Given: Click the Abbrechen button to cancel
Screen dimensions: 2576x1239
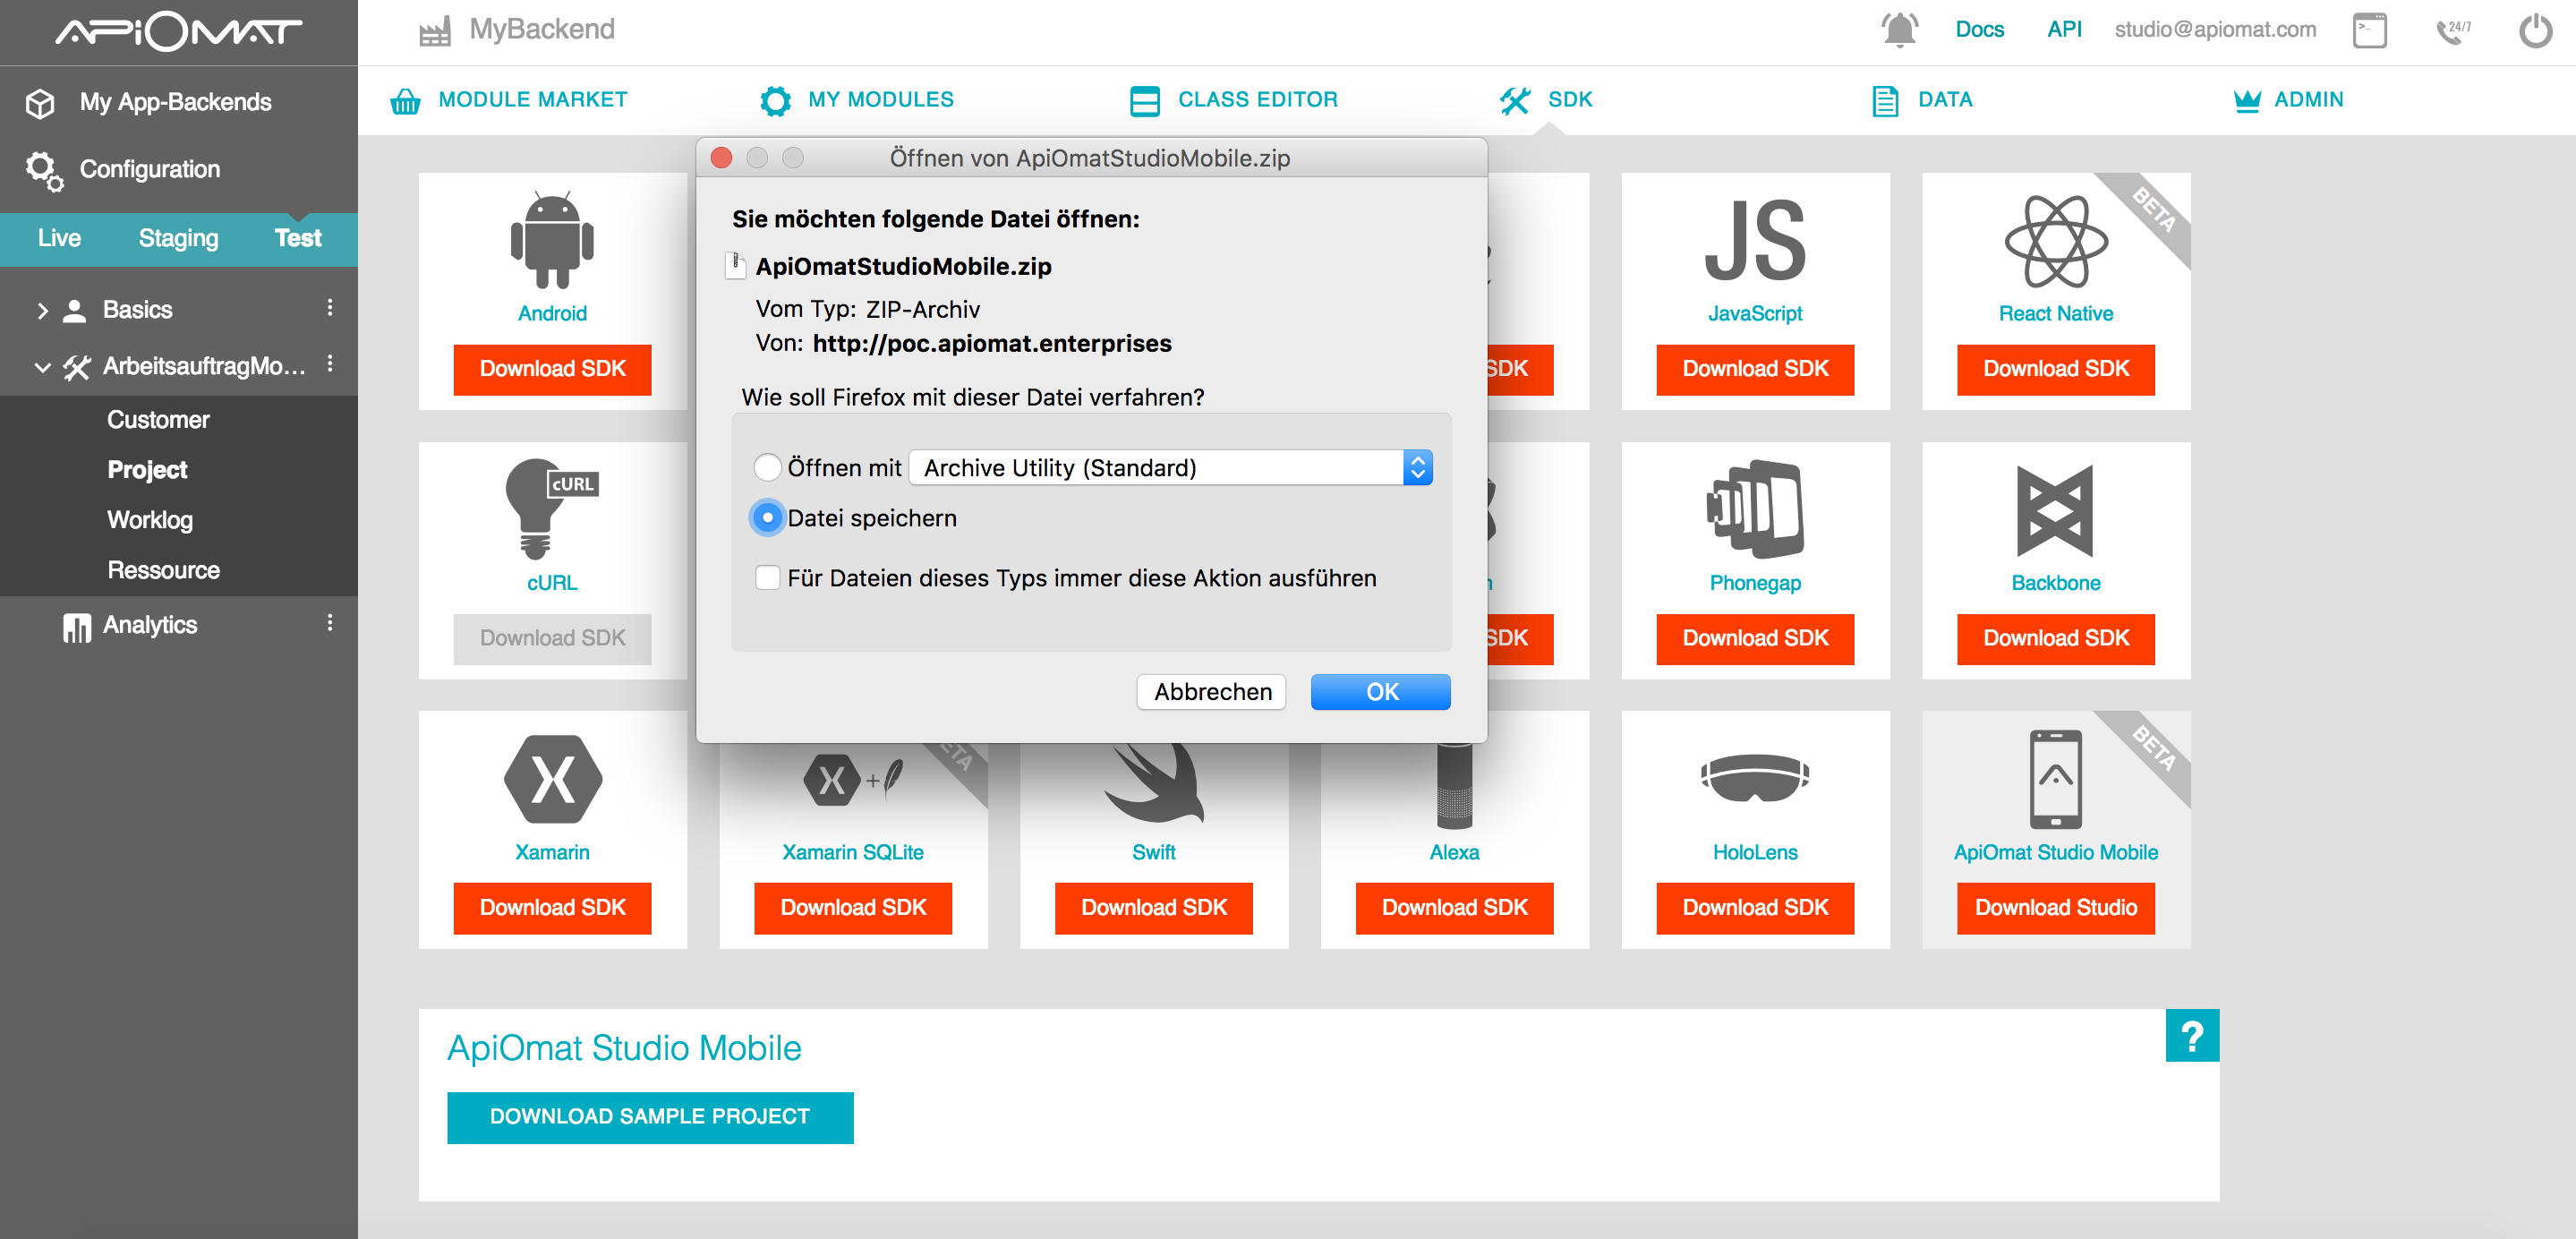Looking at the screenshot, I should [1214, 690].
